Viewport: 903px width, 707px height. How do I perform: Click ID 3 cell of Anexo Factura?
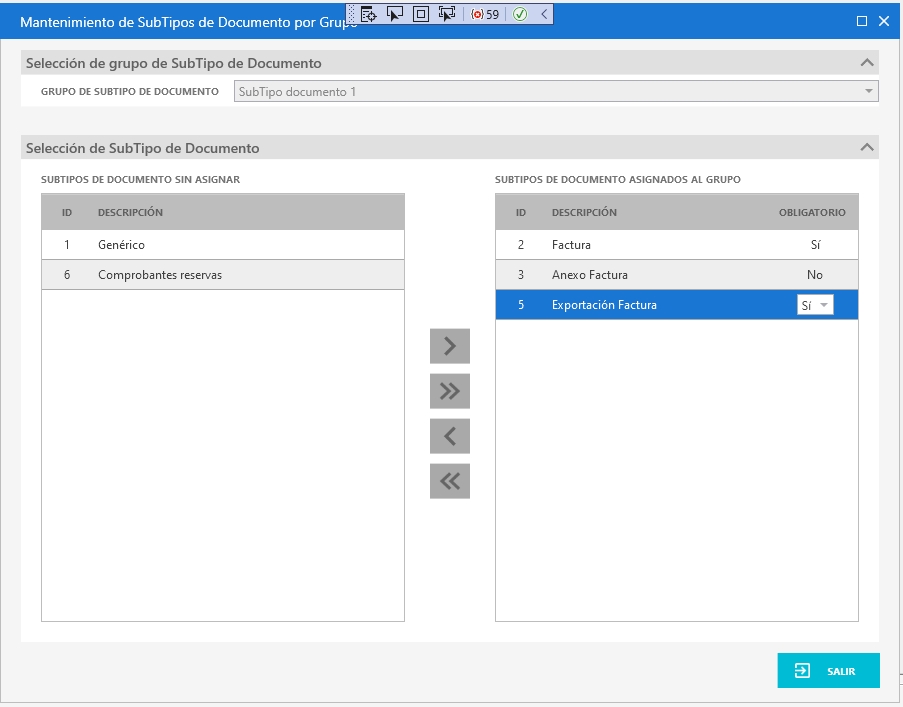pos(521,275)
